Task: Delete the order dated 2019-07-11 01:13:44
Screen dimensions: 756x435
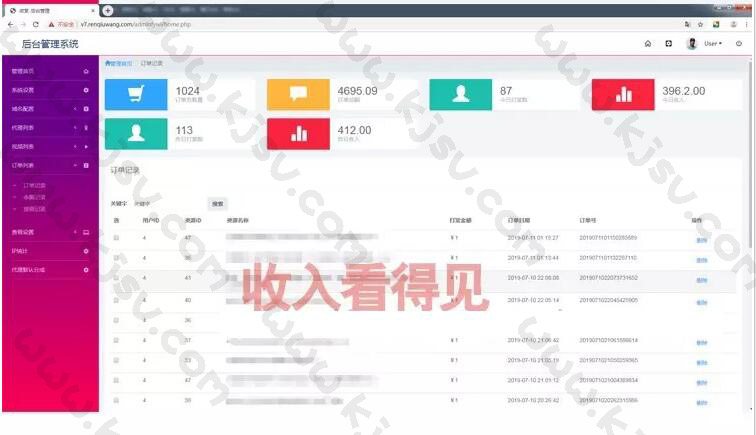Action: point(702,260)
